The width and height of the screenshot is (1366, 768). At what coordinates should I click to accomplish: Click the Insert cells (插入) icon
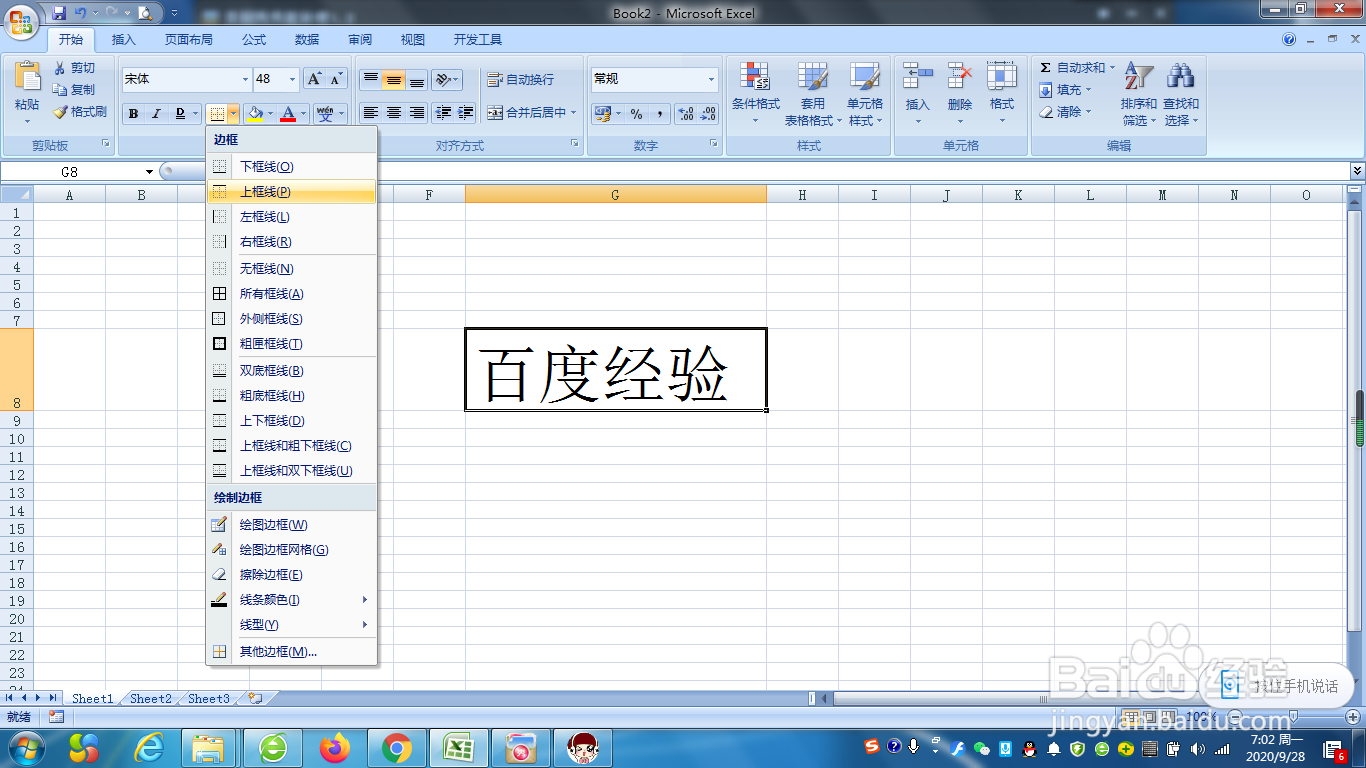coord(918,76)
